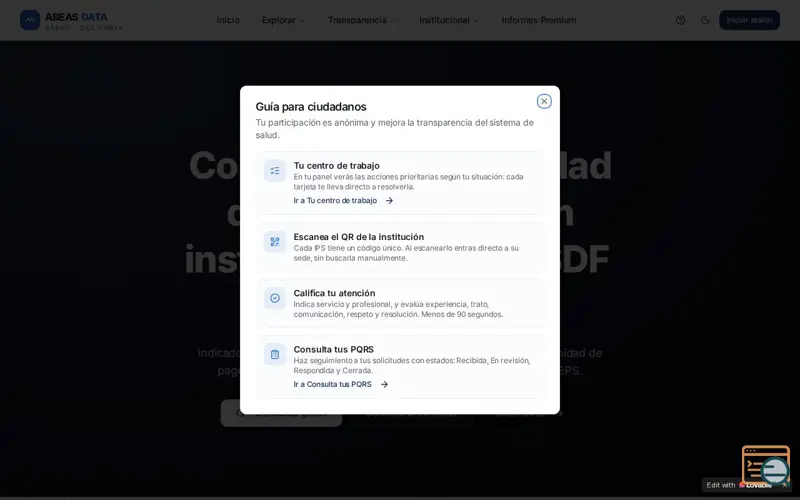This screenshot has width=800, height=500.
Task: Click the ABEAS DATA brand name text
Action: pos(76,17)
